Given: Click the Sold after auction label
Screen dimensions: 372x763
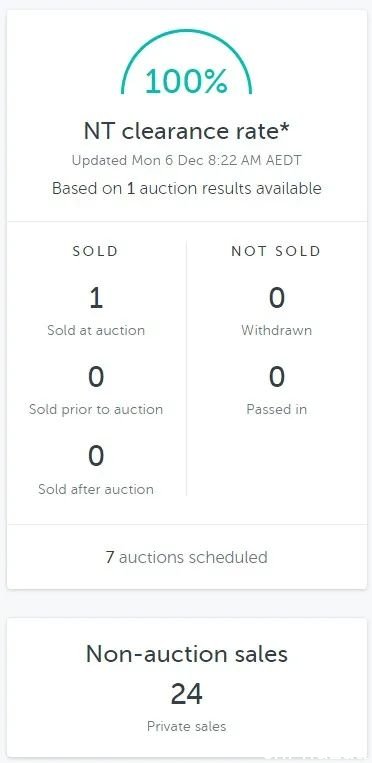Looking at the screenshot, I should 96,489.
